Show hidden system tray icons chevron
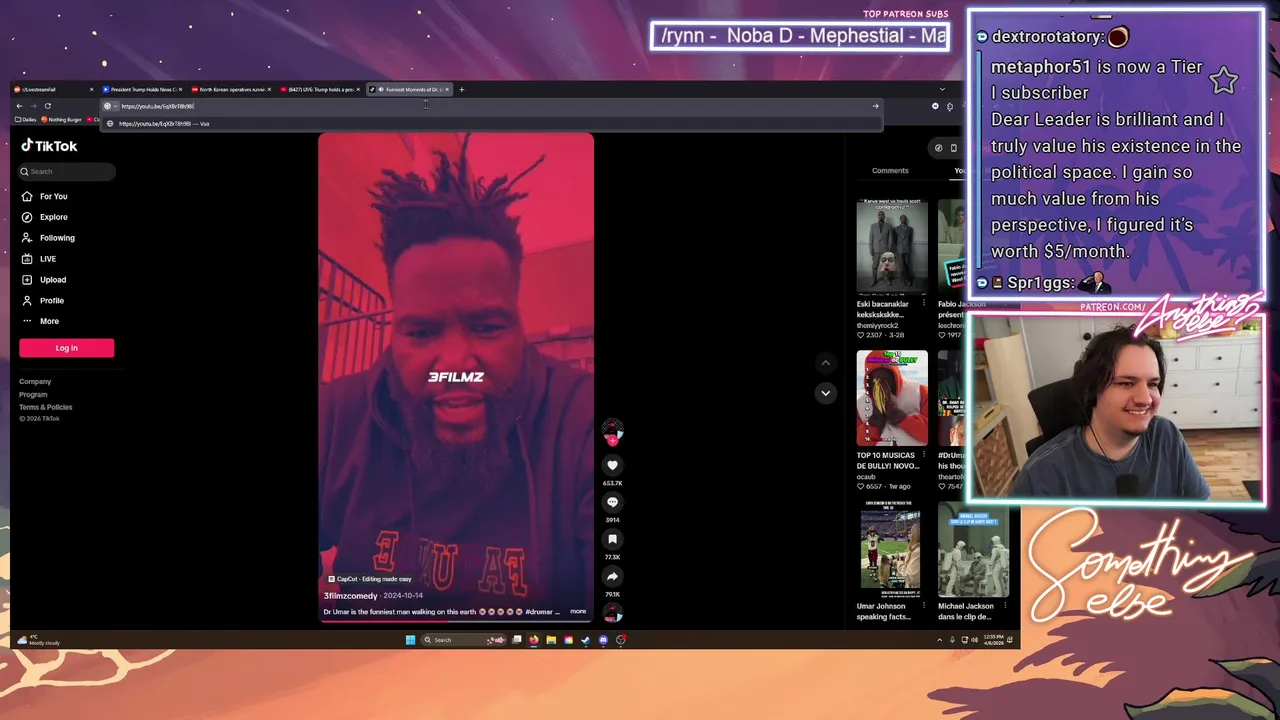This screenshot has height=720, width=1280. [939, 640]
